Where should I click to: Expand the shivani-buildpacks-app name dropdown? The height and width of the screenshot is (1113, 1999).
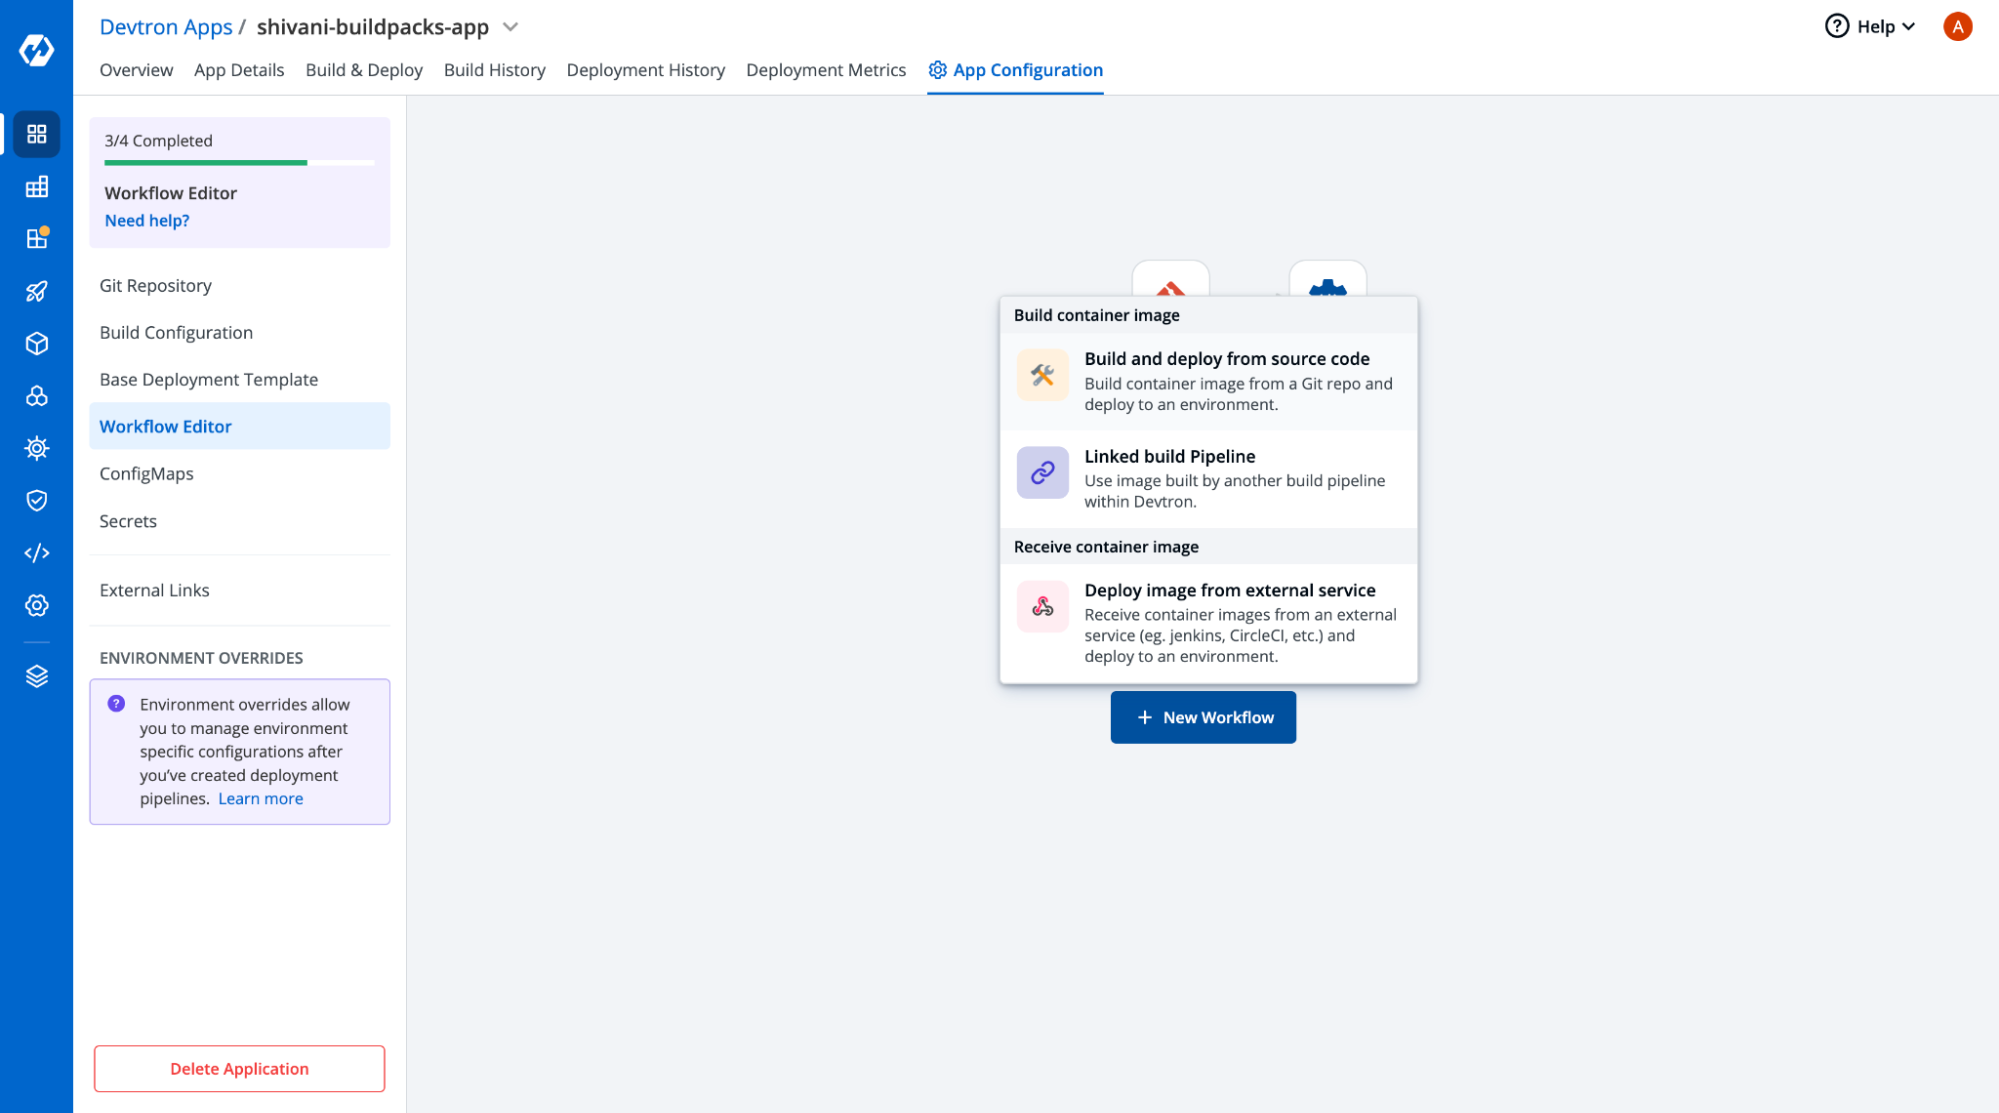click(511, 27)
